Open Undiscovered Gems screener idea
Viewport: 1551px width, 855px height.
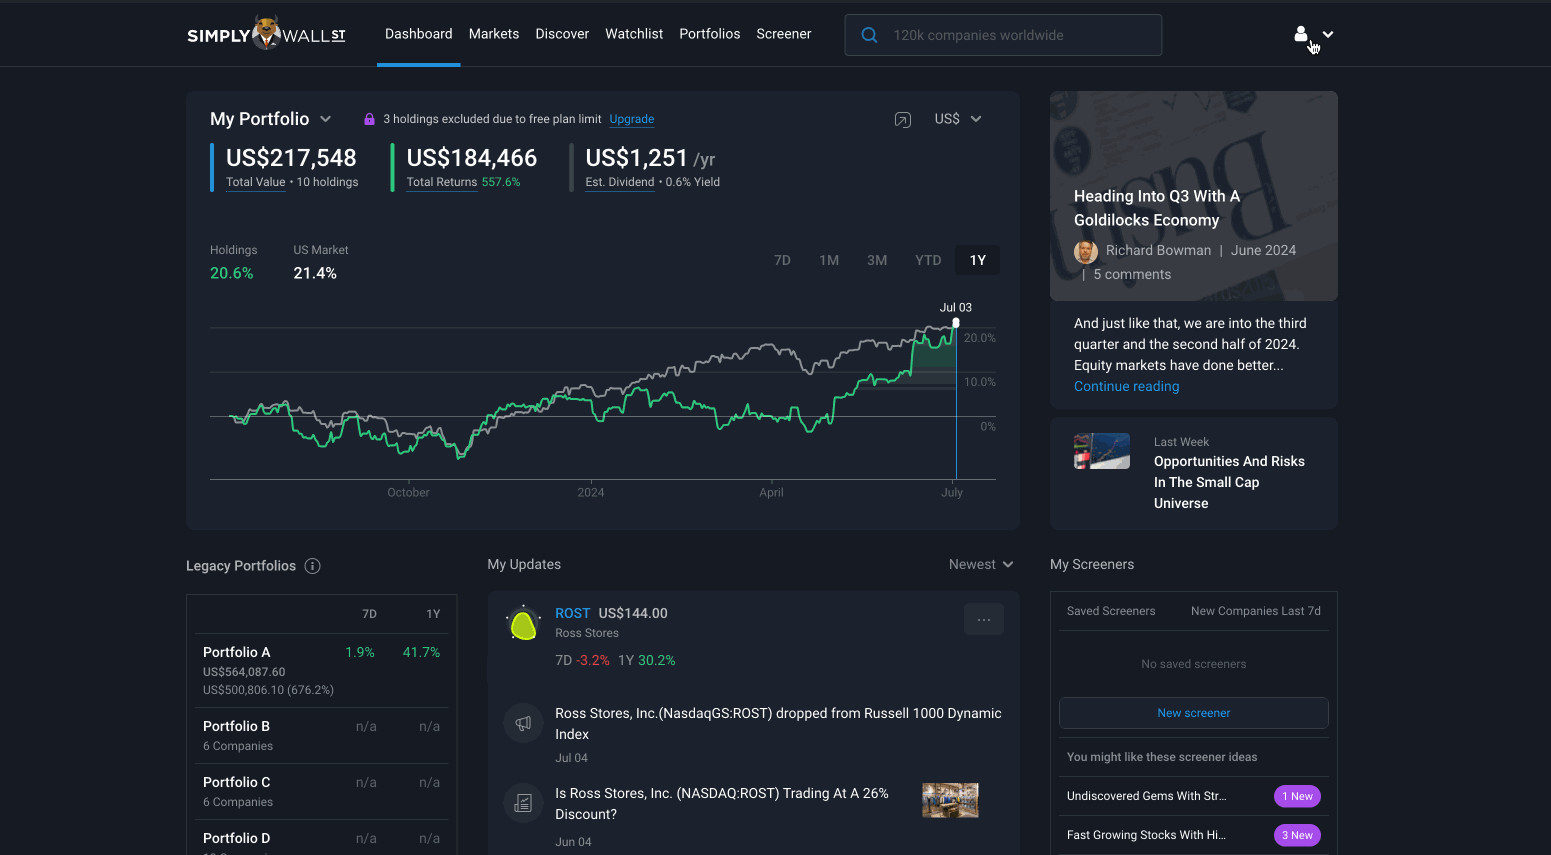pos(1147,796)
